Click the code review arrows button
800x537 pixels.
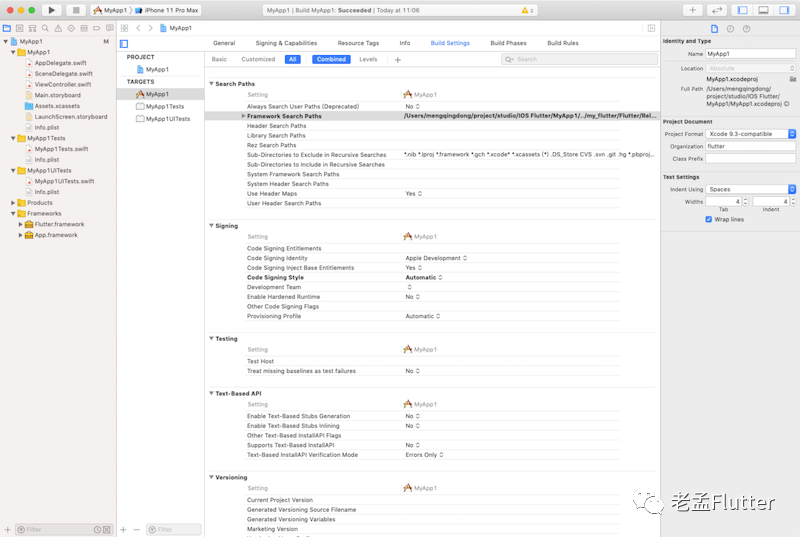click(717, 10)
